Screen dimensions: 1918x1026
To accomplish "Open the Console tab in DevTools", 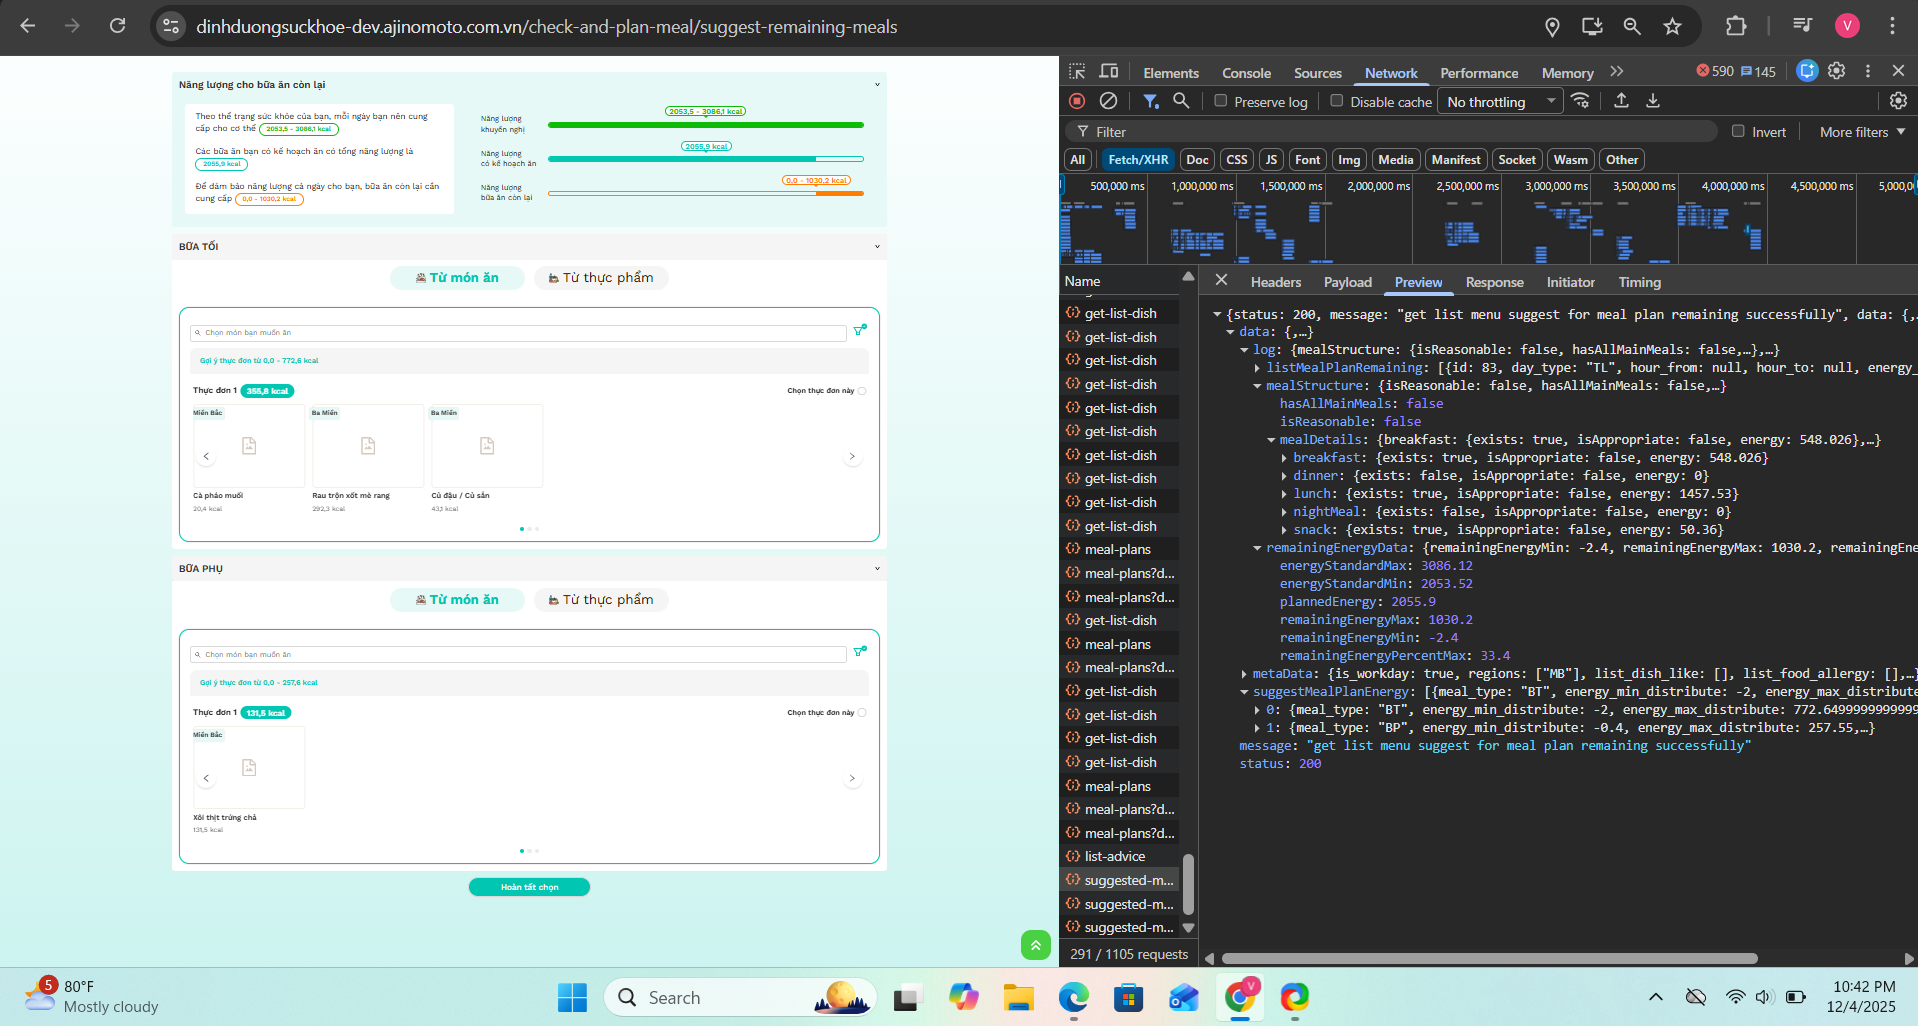I will tap(1246, 73).
